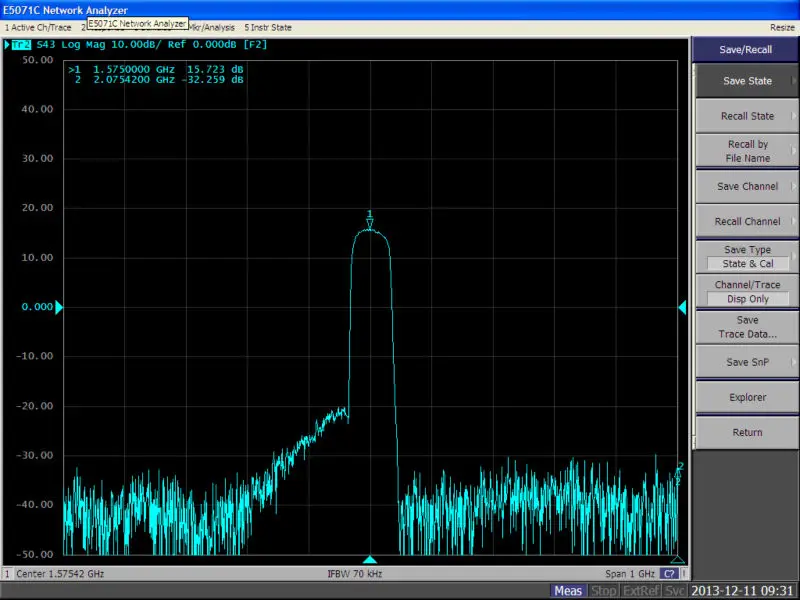Click the center frequency triangle on bottom axis
Screen dimensions: 800x600
[370, 560]
